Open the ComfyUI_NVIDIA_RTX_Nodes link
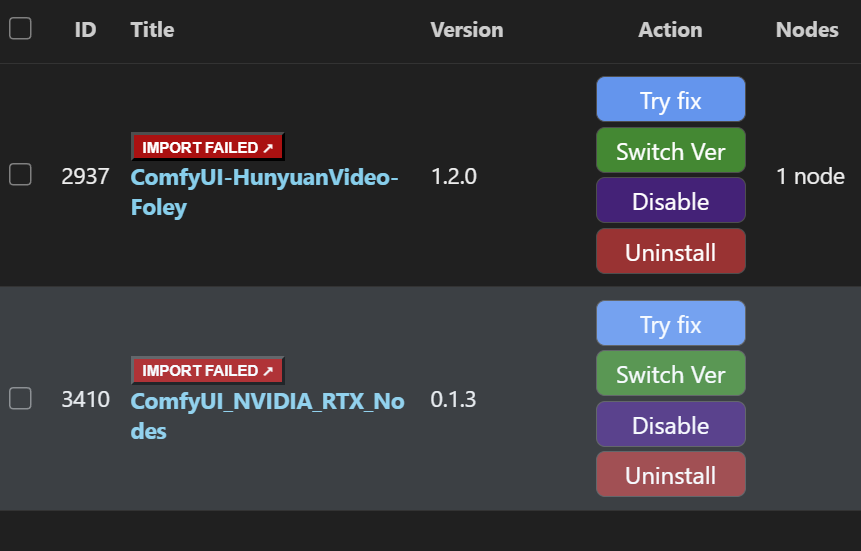 click(267, 416)
